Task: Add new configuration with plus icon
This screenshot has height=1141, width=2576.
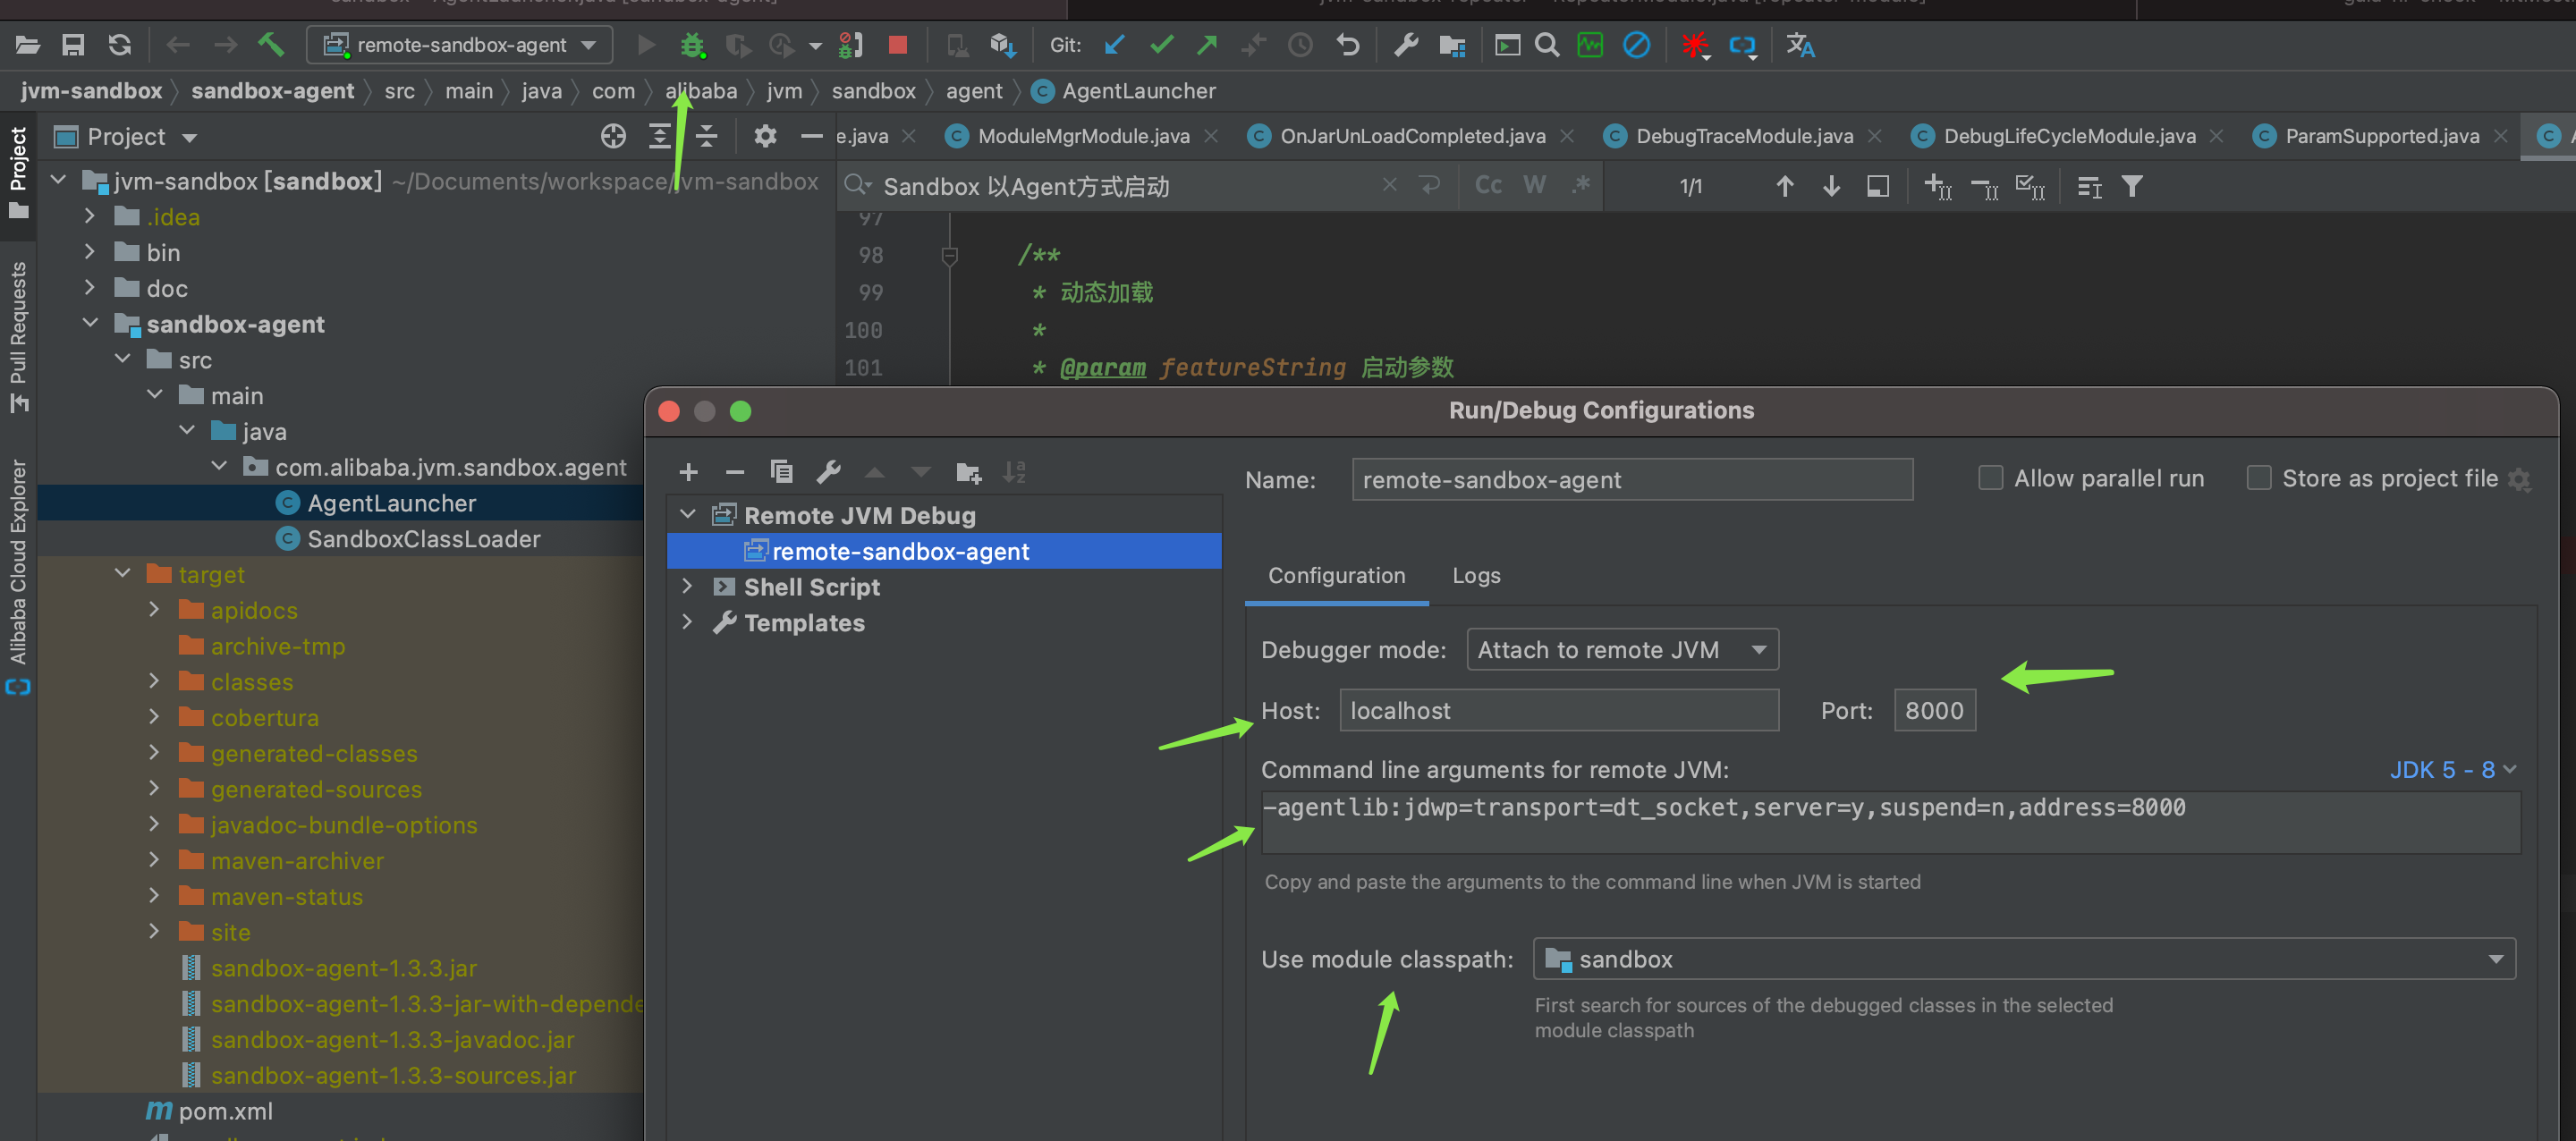Action: 688,472
